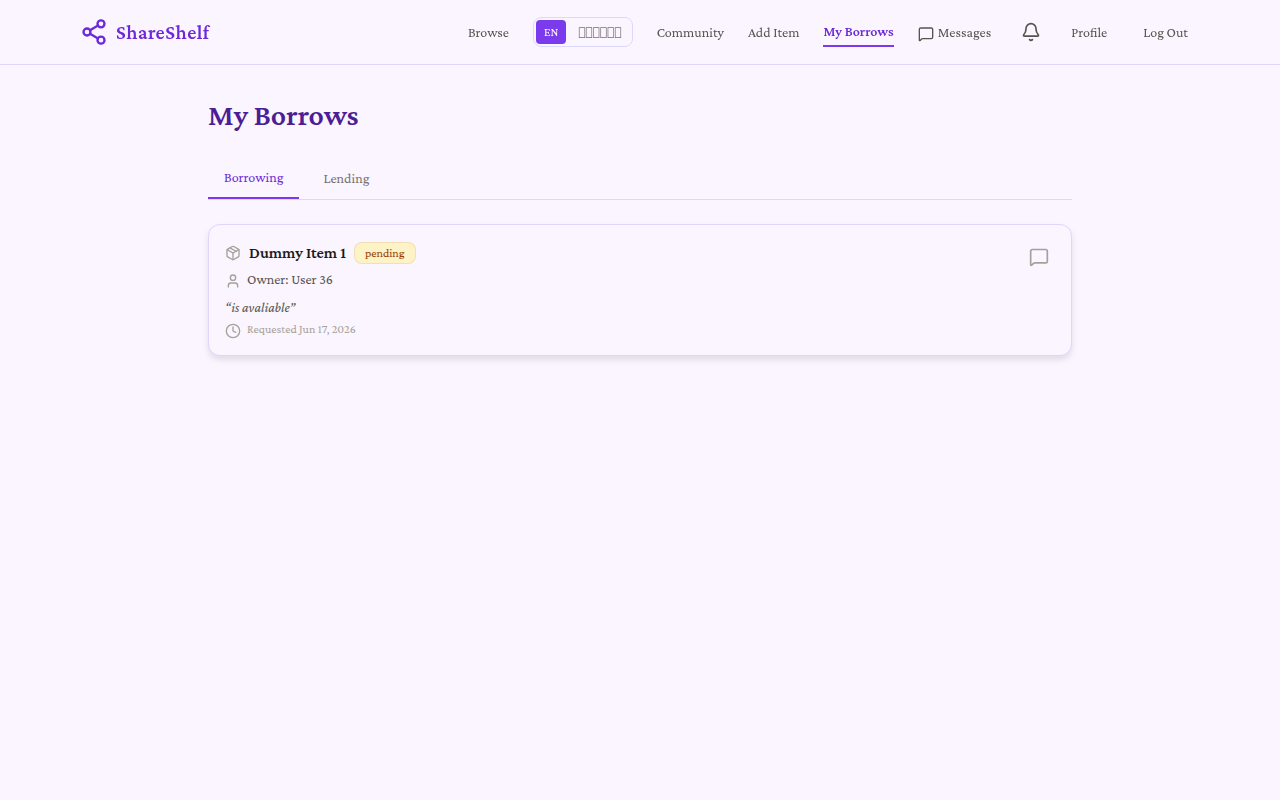Go to the Profile page

point(1089,33)
